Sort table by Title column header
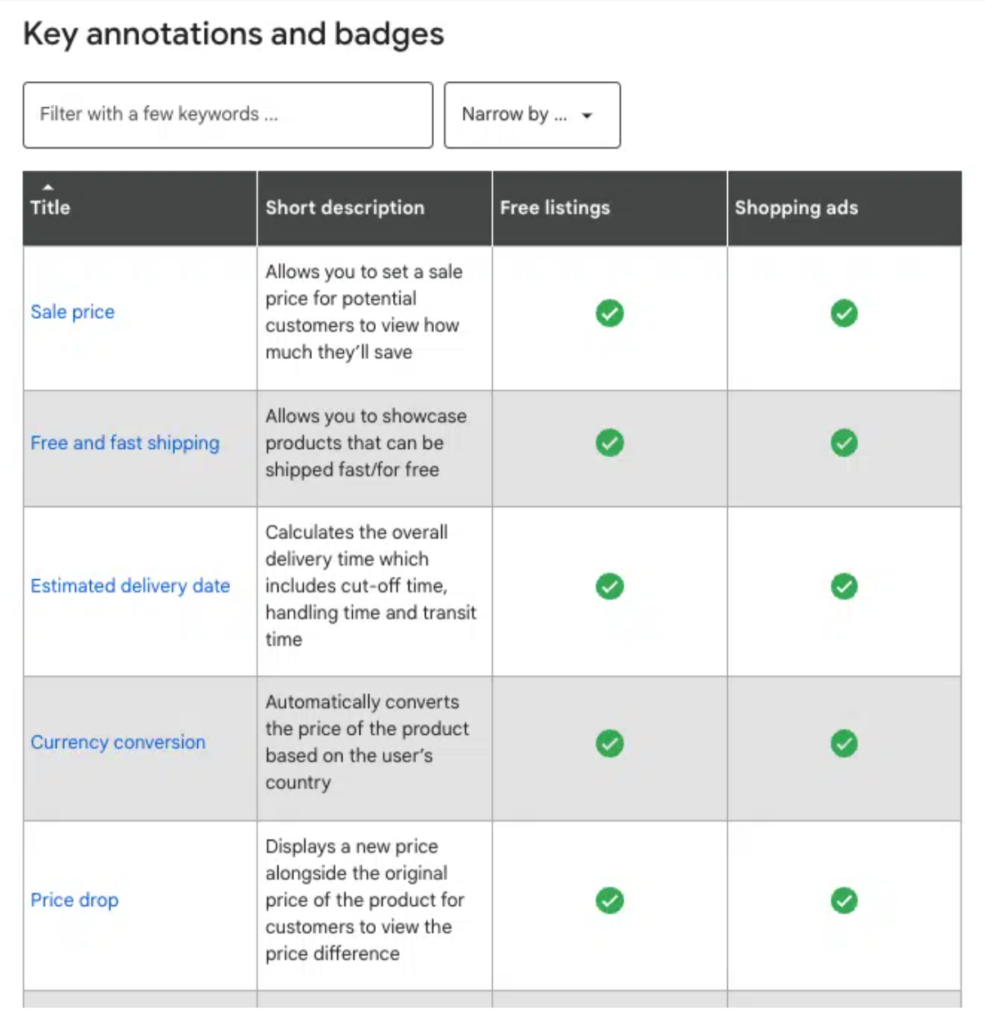The width and height of the screenshot is (985, 1024). (x=51, y=208)
